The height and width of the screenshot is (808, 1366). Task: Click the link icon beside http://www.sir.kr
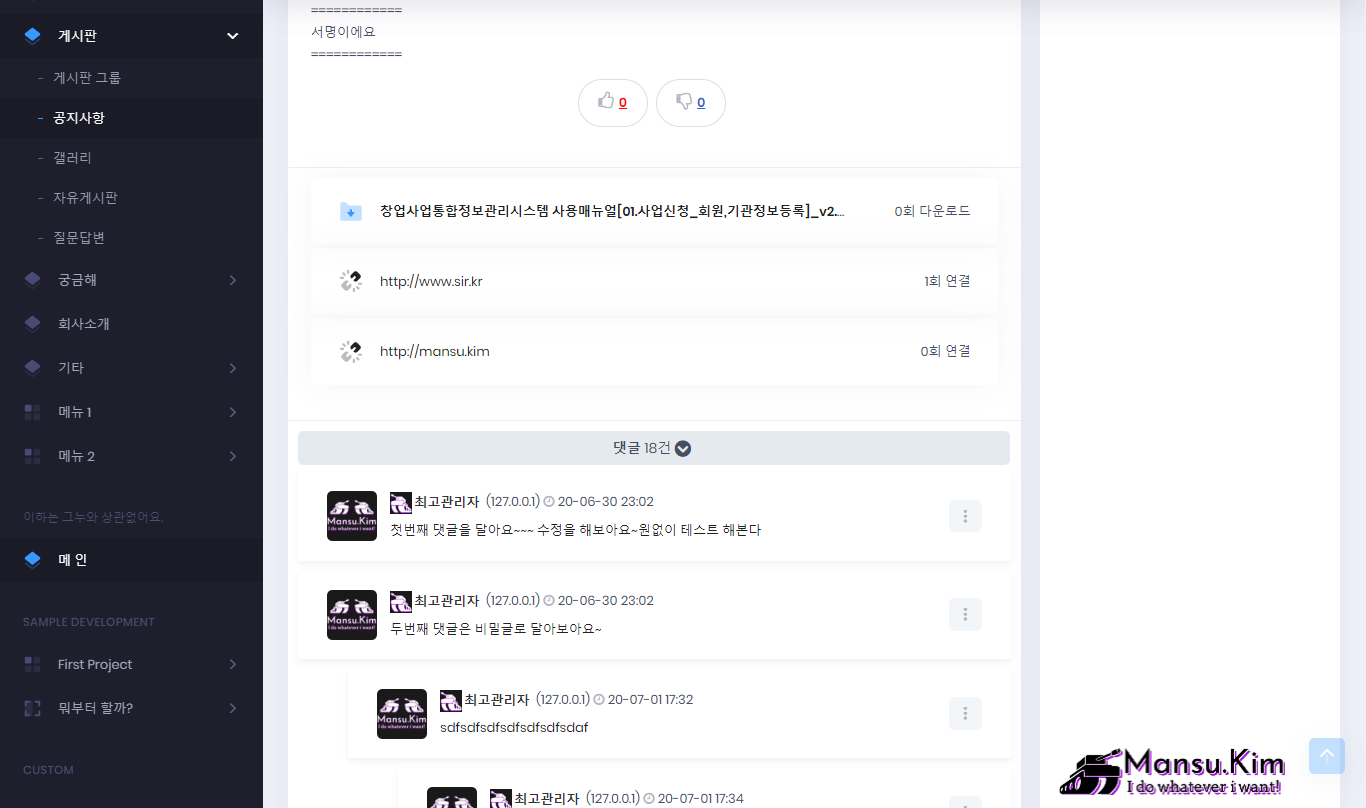[x=350, y=281]
